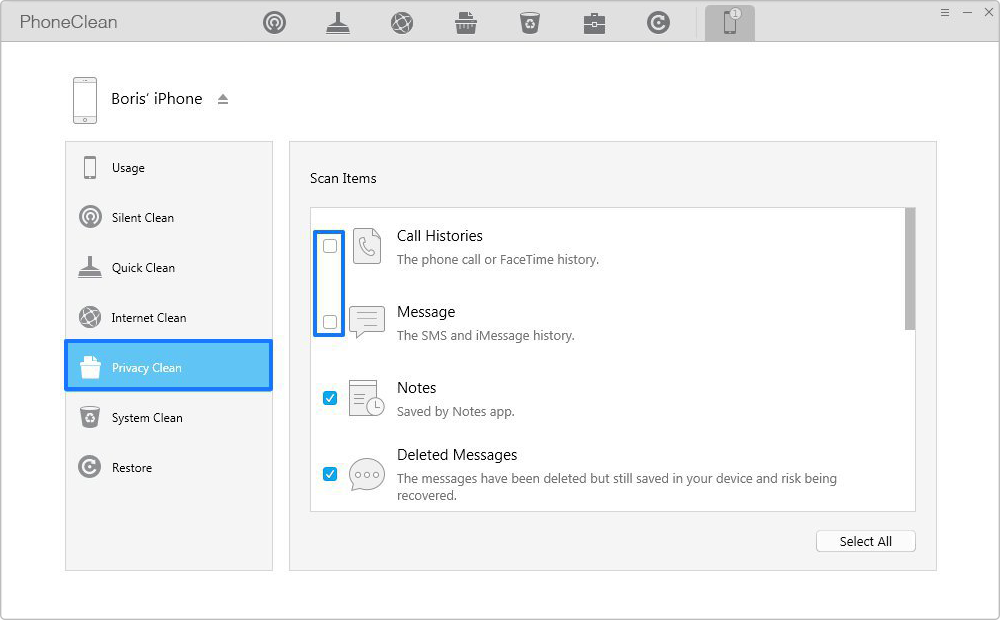Select the connected device phone icon tab

tap(730, 23)
